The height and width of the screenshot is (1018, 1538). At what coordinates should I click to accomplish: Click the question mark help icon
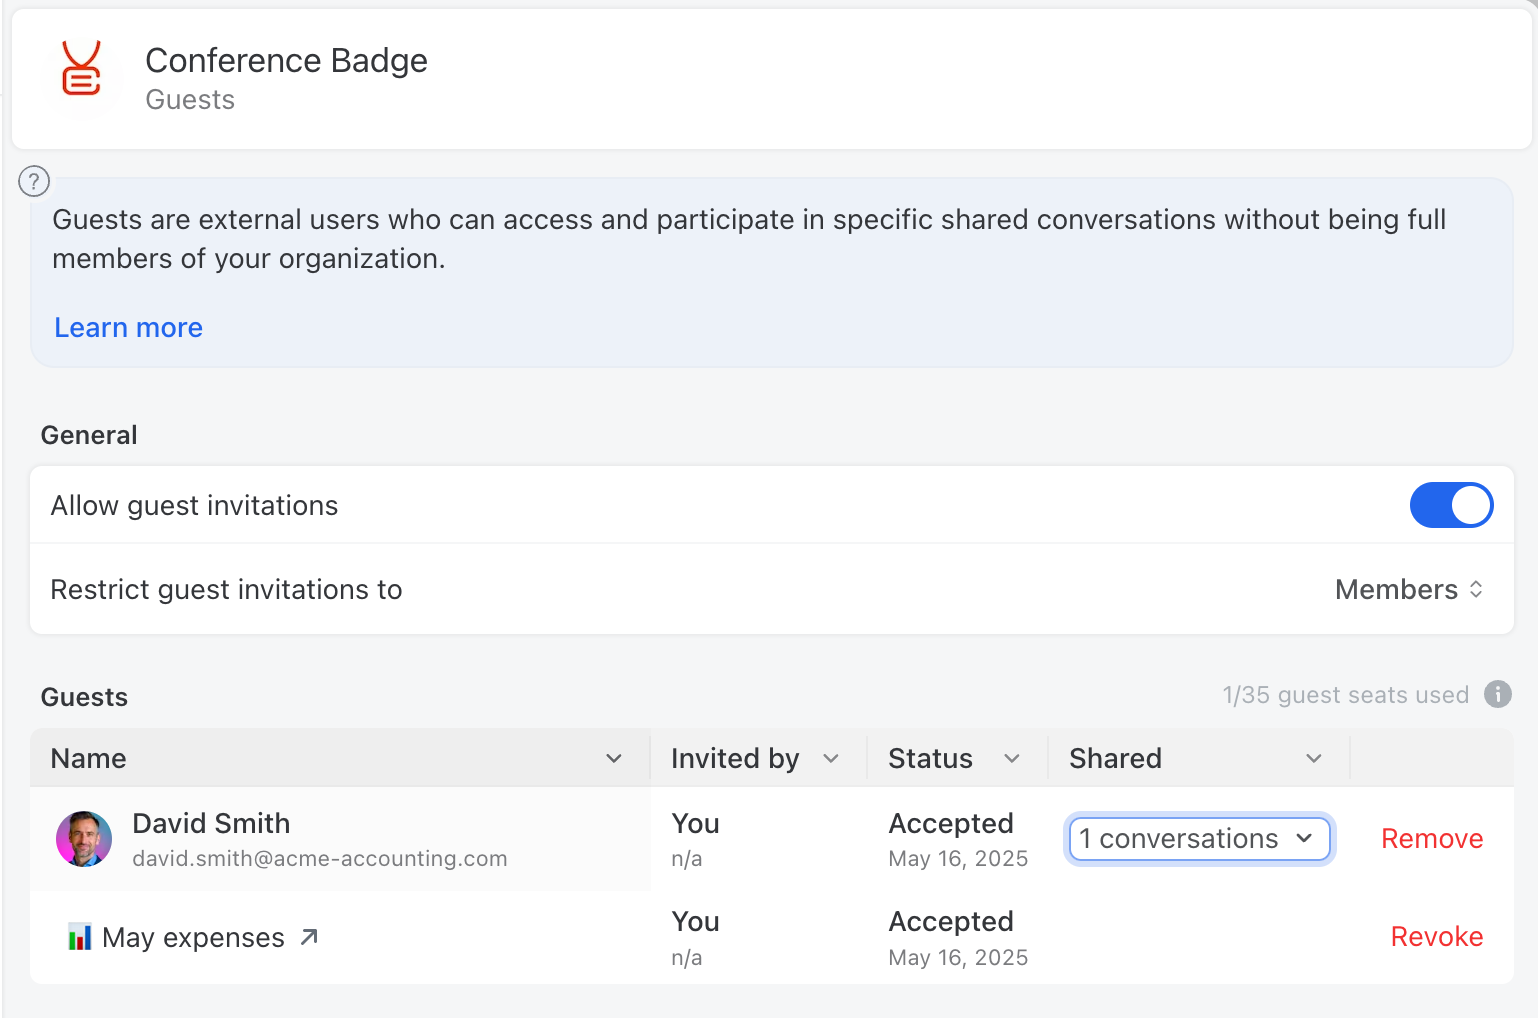point(34,181)
